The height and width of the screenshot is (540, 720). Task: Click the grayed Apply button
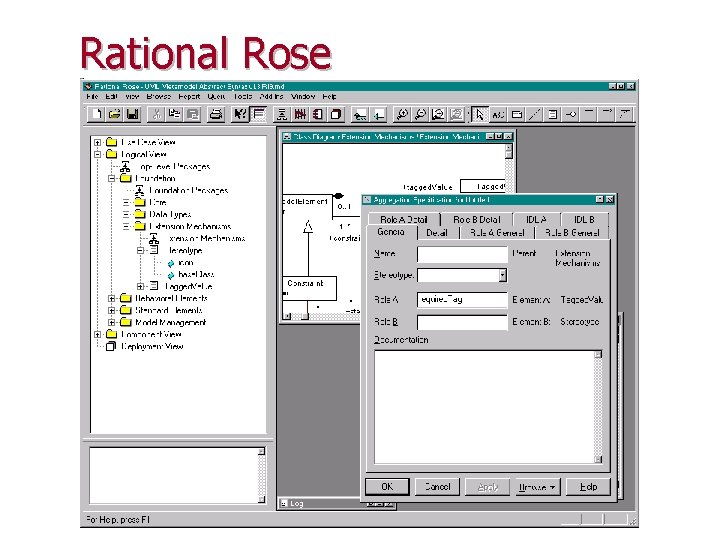(x=488, y=487)
